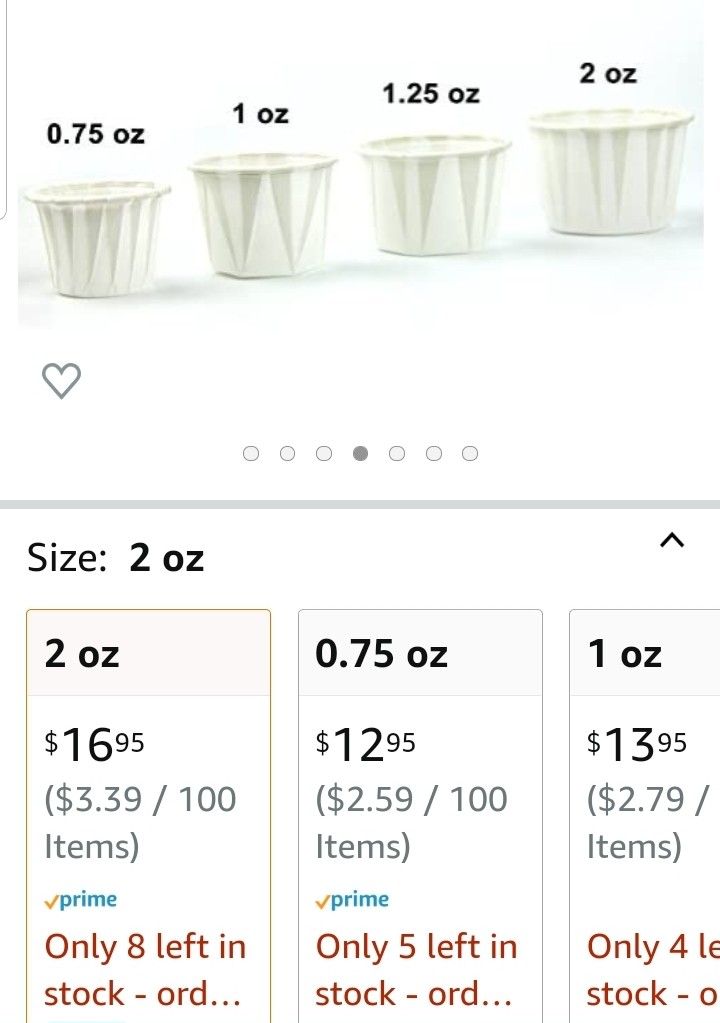Viewport: 720px width, 1023px height.
Task: Open last image via seventh dot
Action: 470,454
